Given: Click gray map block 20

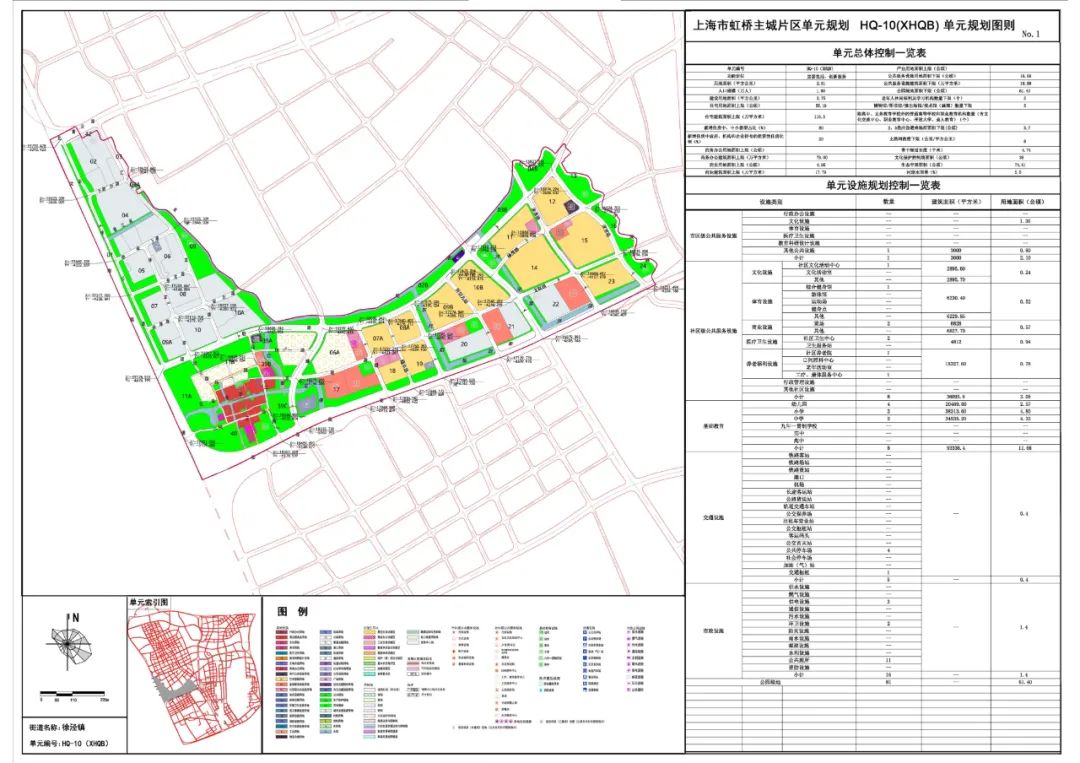Looking at the screenshot, I should tap(464, 344).
